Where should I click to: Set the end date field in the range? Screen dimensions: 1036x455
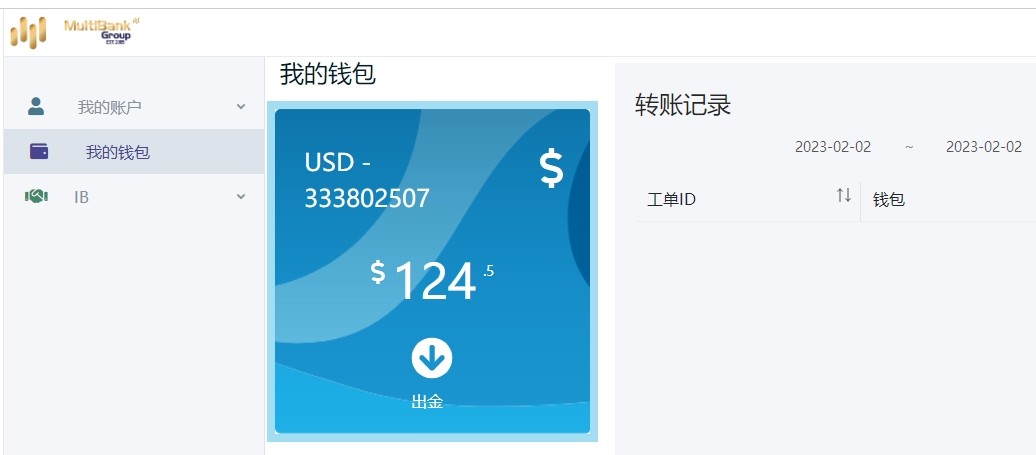tap(984, 147)
